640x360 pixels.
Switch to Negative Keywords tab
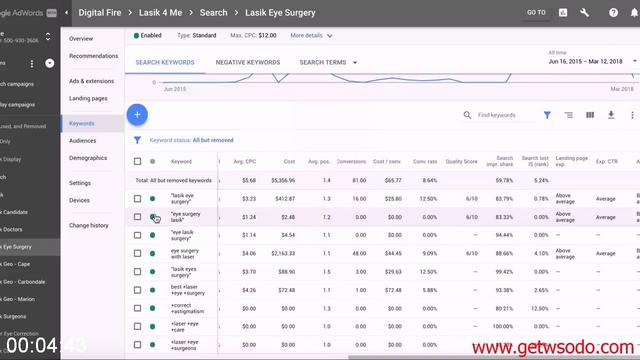[x=248, y=62]
